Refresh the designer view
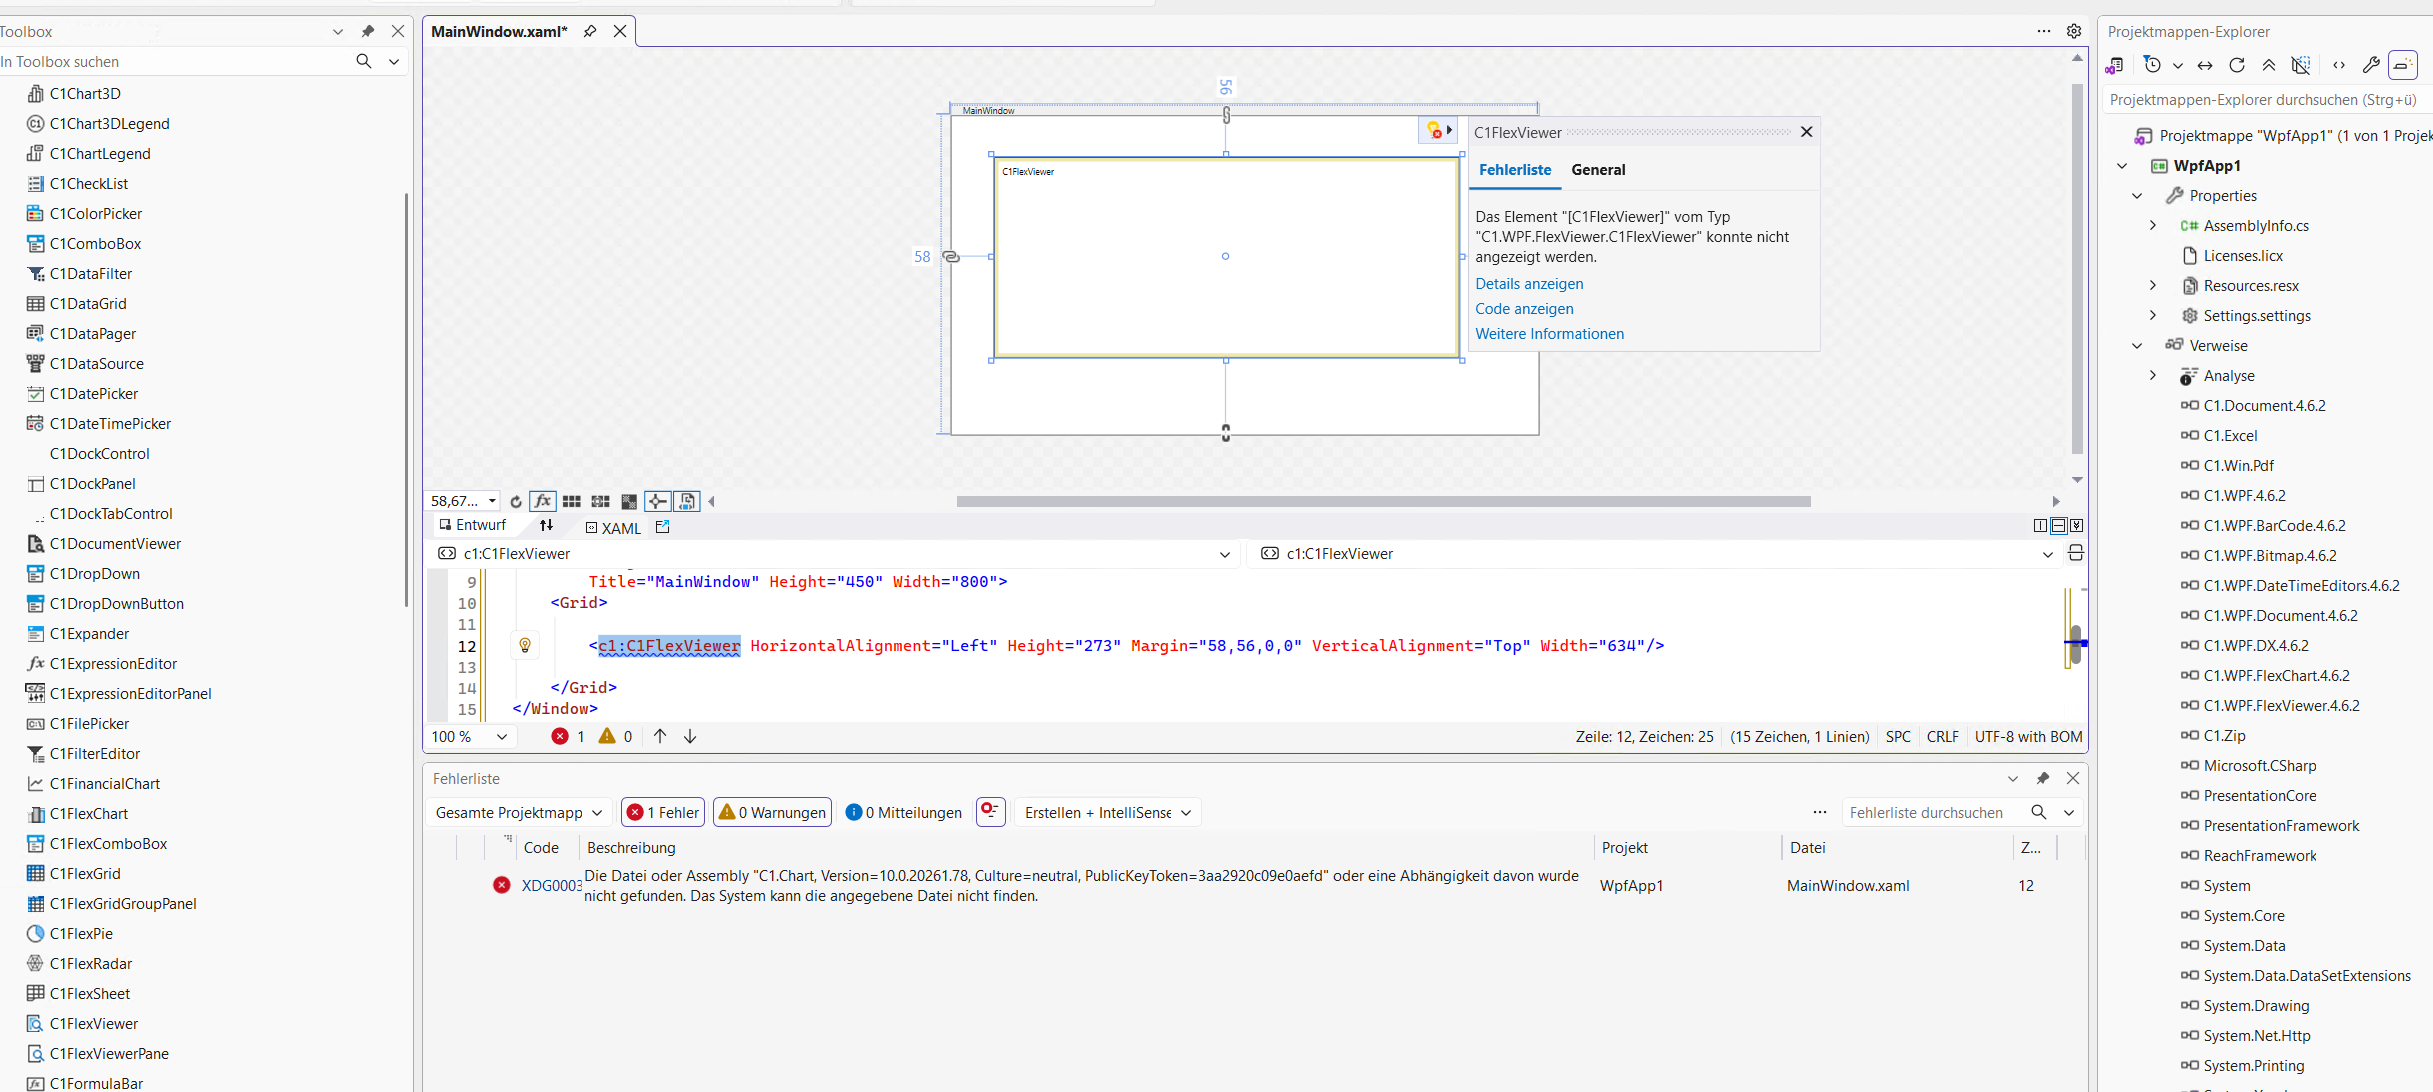Viewport: 2433px width, 1092px height. pyautogui.click(x=516, y=501)
